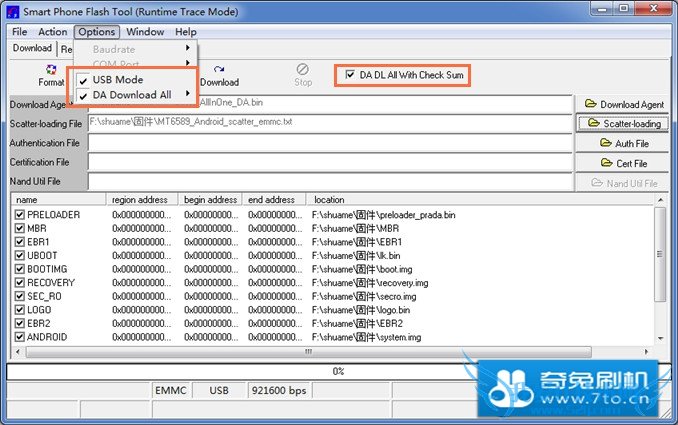
Task: Uncheck the BOOTIMG partition checkbox
Action: point(19,269)
